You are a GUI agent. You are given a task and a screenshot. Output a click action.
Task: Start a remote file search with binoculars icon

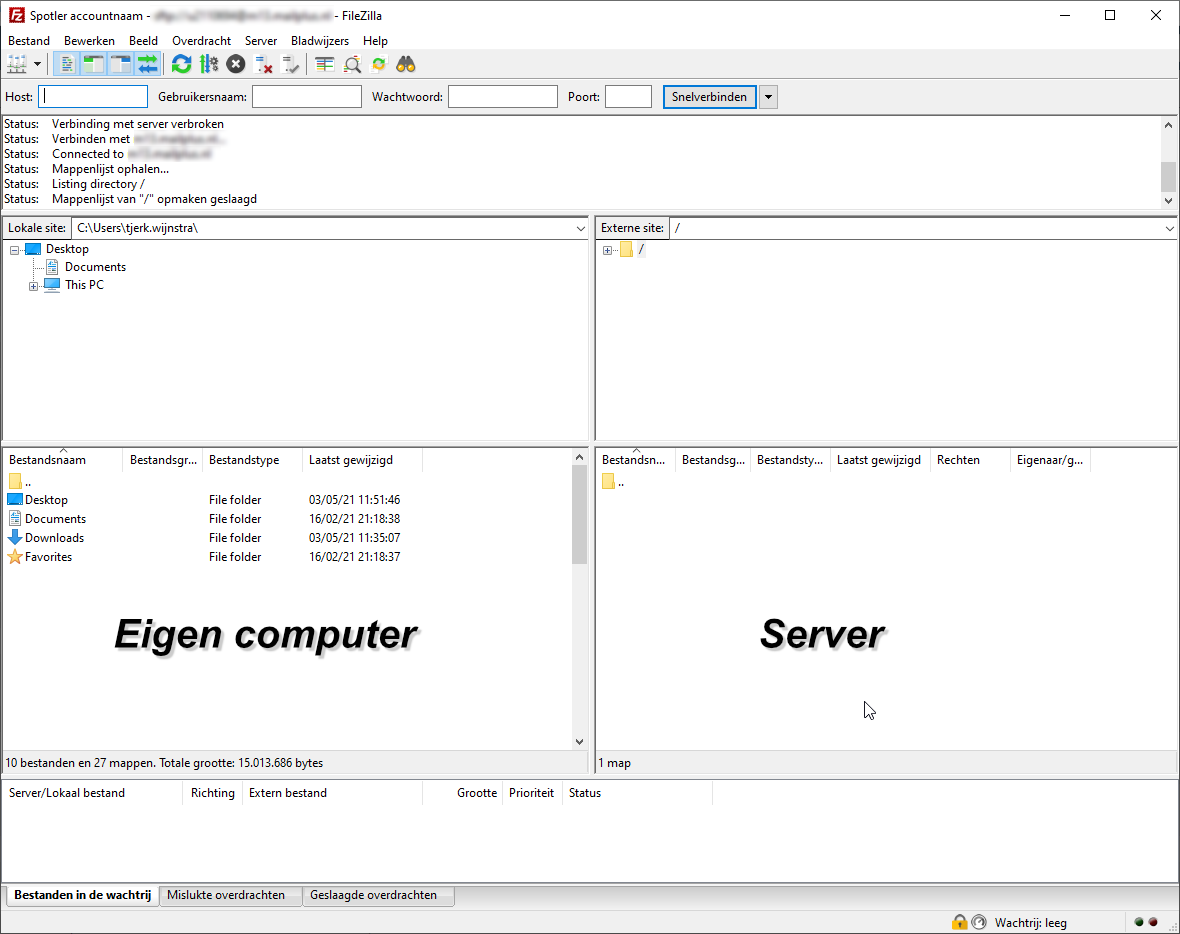click(405, 63)
